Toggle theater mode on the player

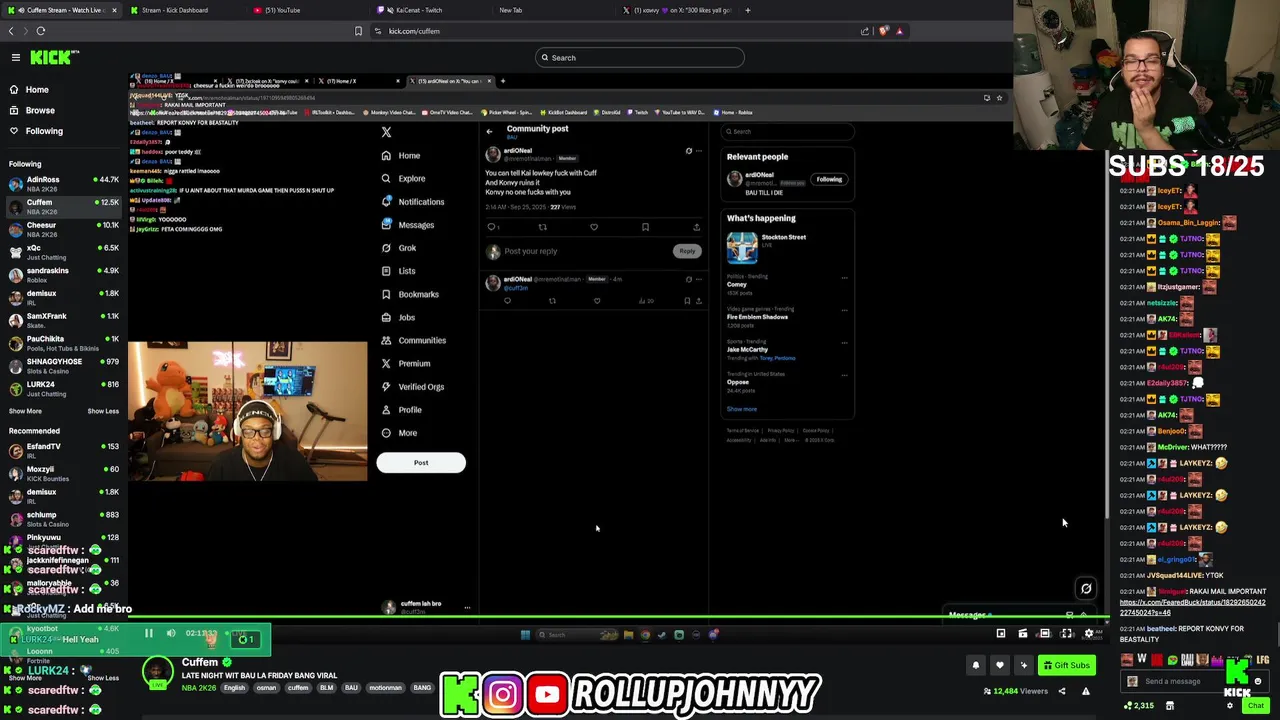click(1045, 633)
